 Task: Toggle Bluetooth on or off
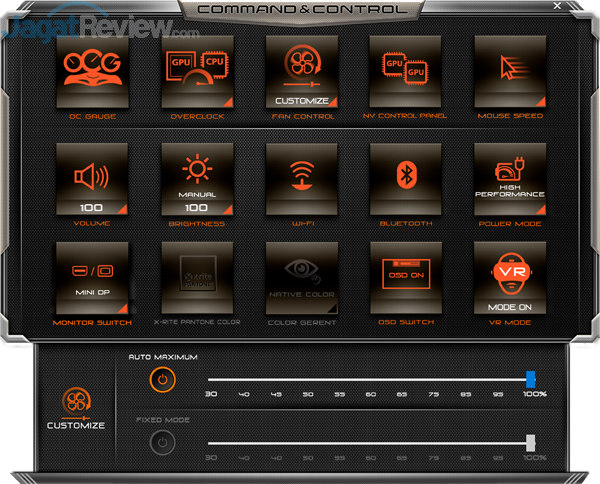(x=405, y=178)
